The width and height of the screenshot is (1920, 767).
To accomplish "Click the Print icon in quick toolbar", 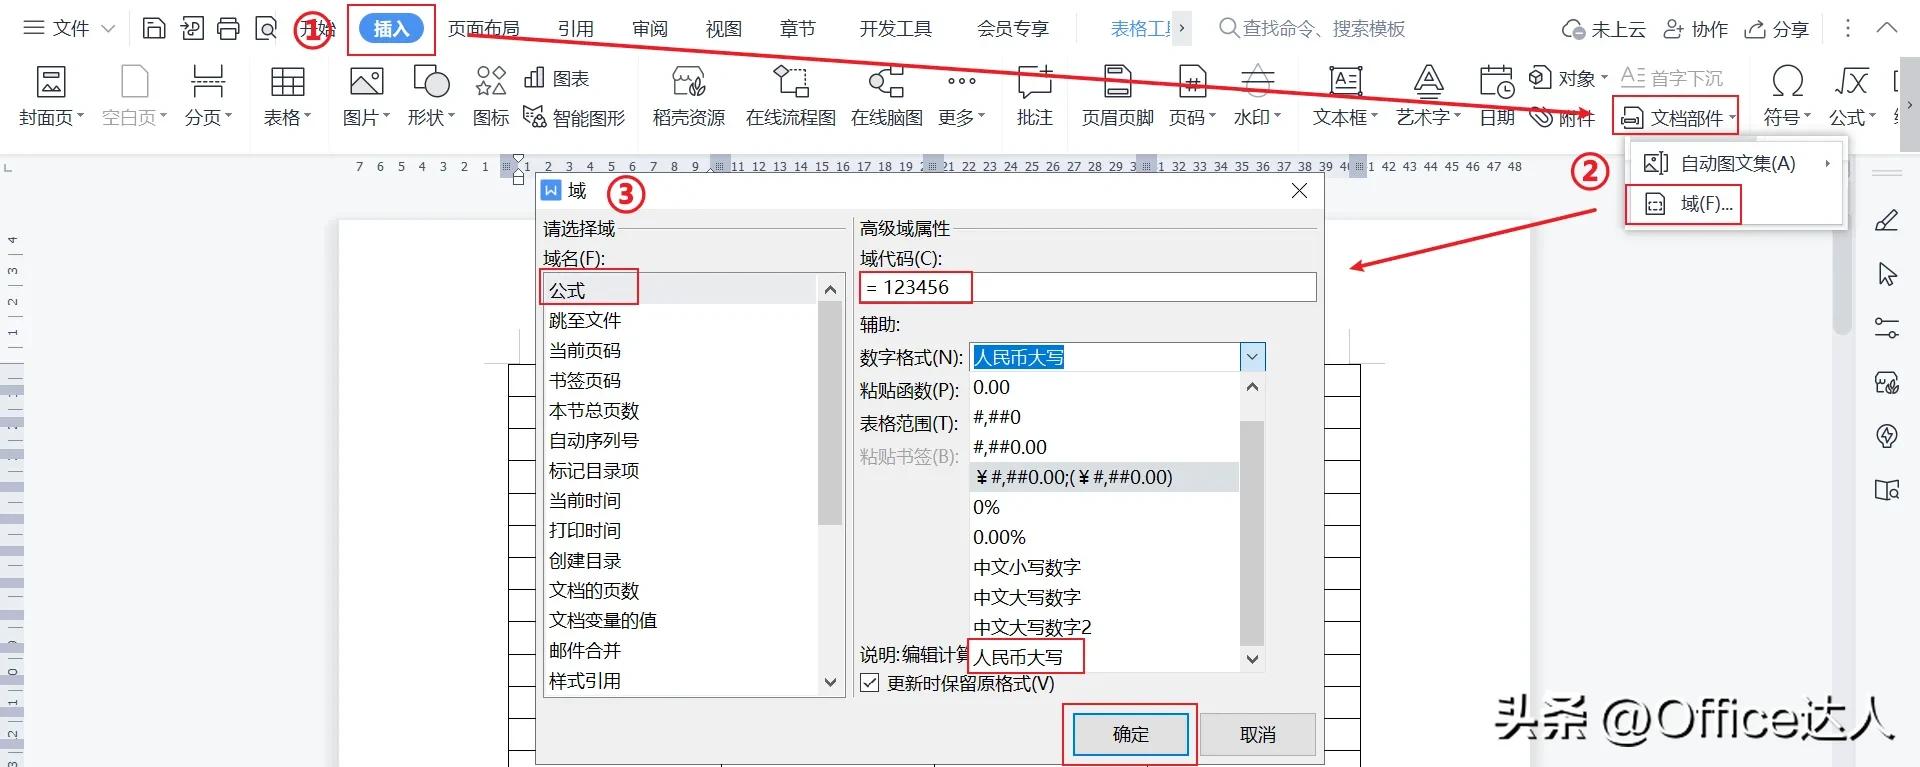I will 228,28.
